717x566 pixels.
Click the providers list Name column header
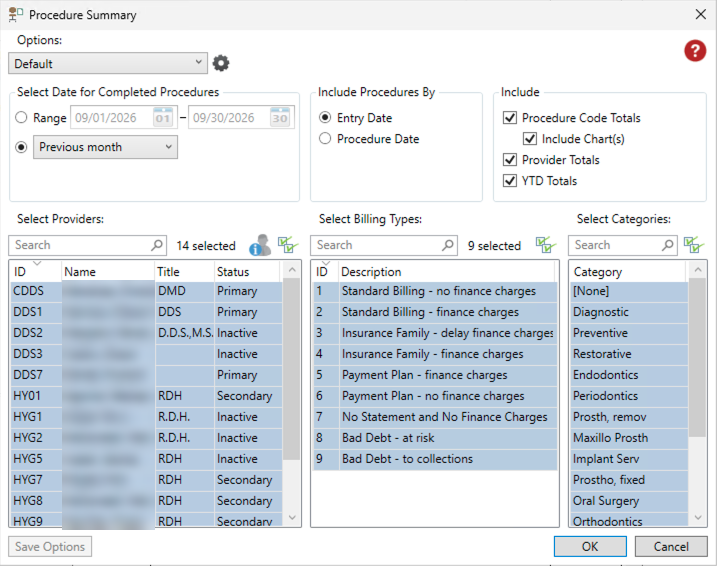tap(108, 272)
